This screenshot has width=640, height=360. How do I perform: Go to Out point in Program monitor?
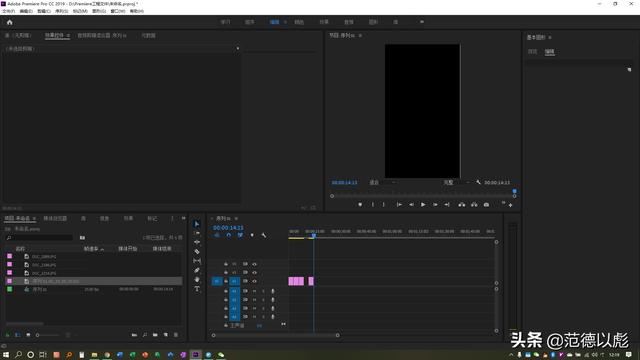[x=447, y=204]
